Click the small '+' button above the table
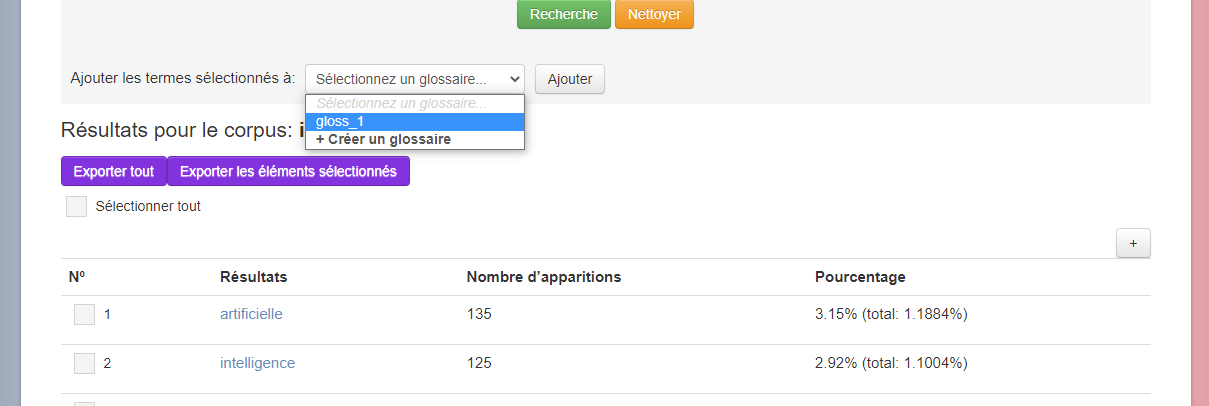Viewport: 1209px width, 406px height. point(1133,243)
